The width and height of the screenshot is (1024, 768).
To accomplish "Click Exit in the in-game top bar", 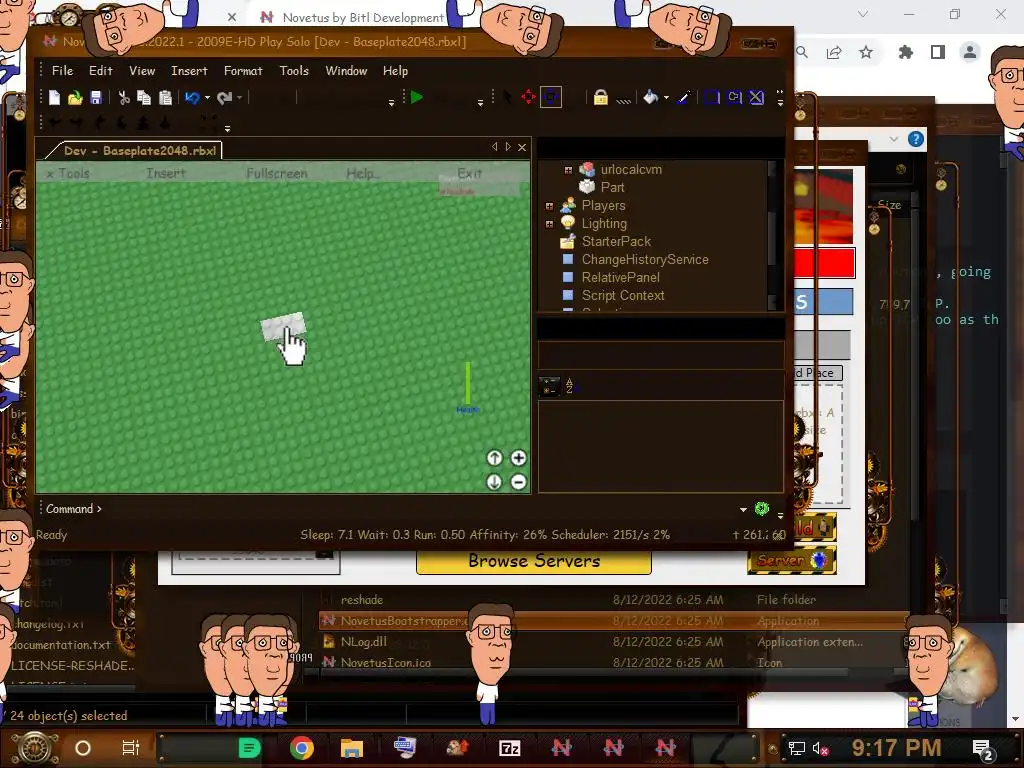I will click(x=469, y=174).
